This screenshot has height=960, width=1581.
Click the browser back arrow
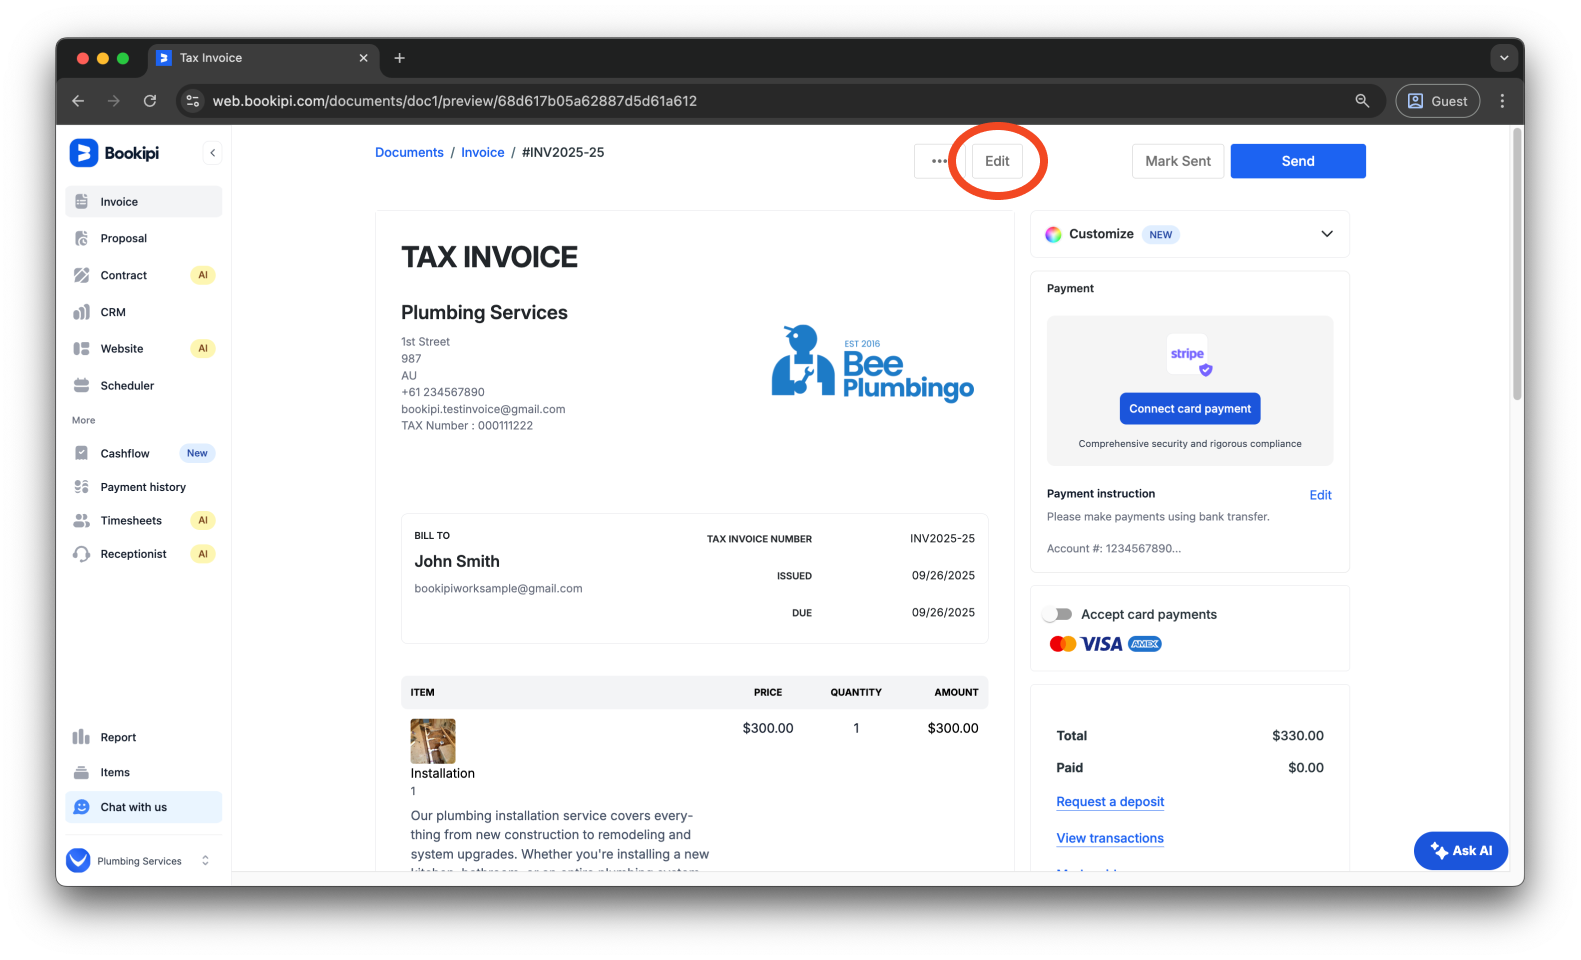(78, 101)
